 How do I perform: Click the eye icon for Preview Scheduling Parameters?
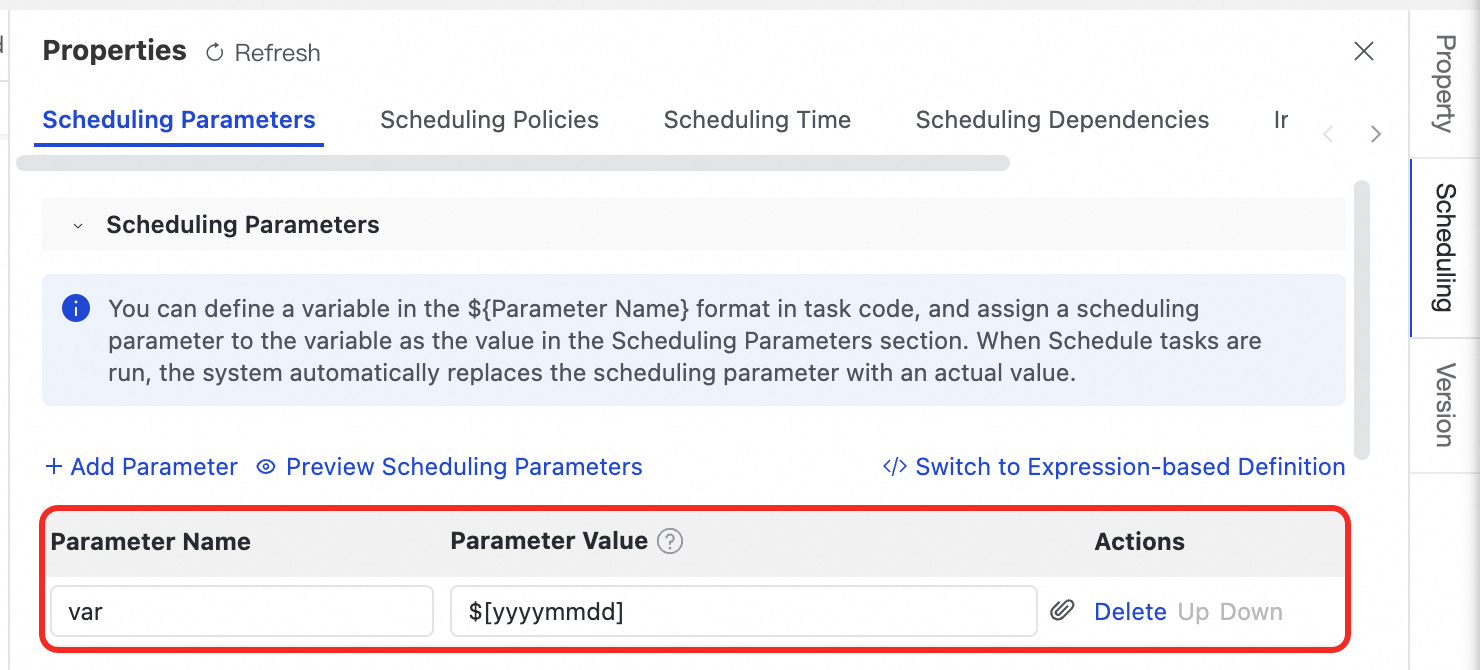pyautogui.click(x=265, y=467)
